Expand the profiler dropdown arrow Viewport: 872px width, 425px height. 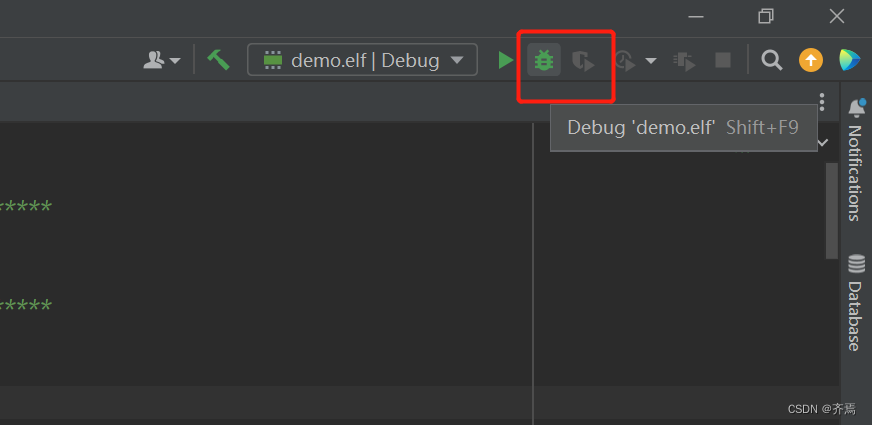tap(650, 60)
